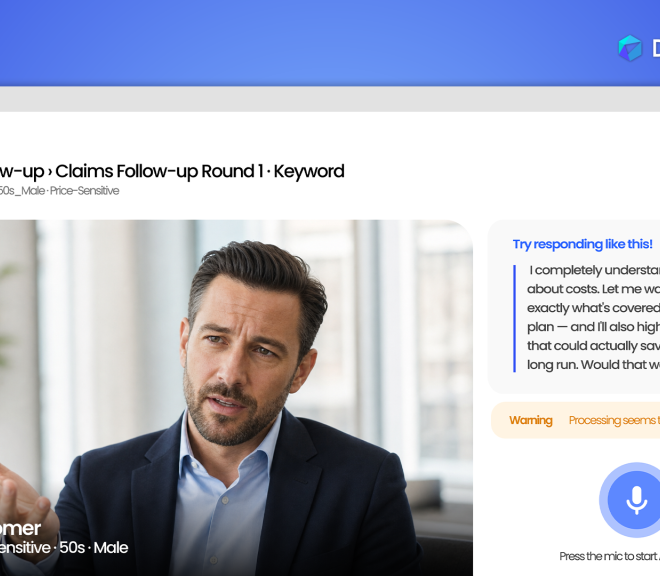Click the 'Try responding like this!' heading
This screenshot has width=660, height=576.
pos(583,244)
